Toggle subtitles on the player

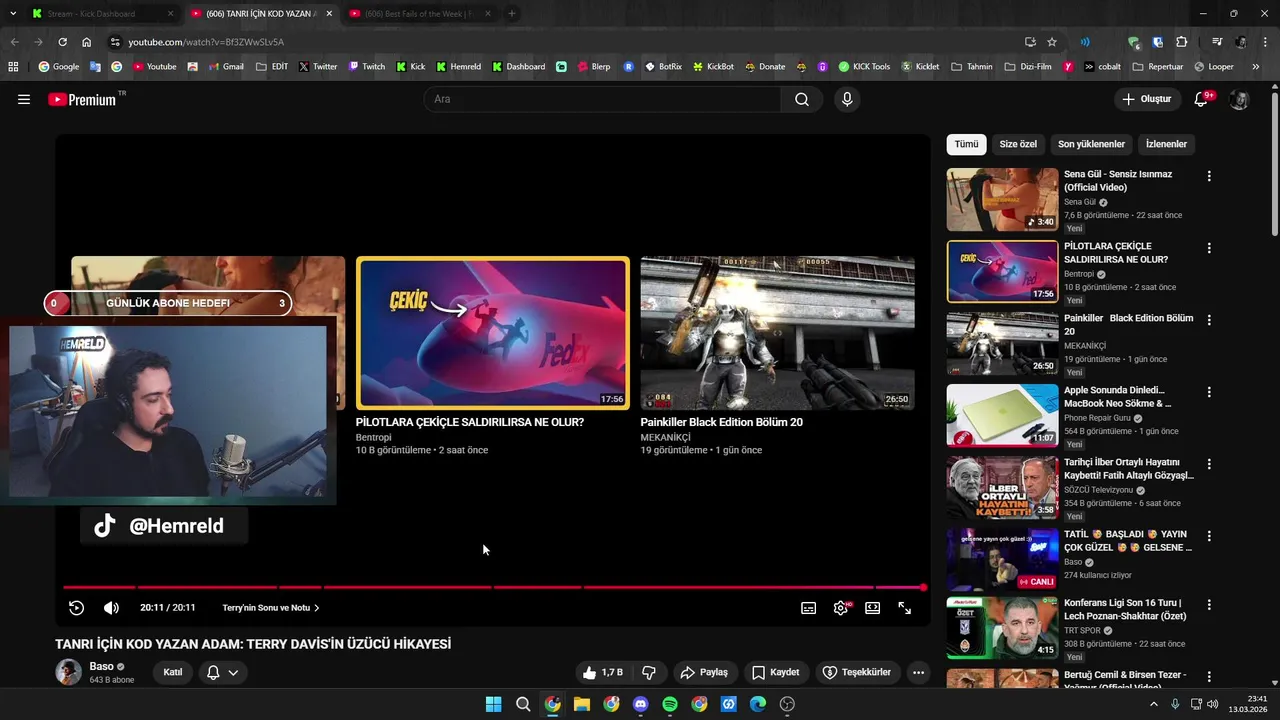[808, 608]
